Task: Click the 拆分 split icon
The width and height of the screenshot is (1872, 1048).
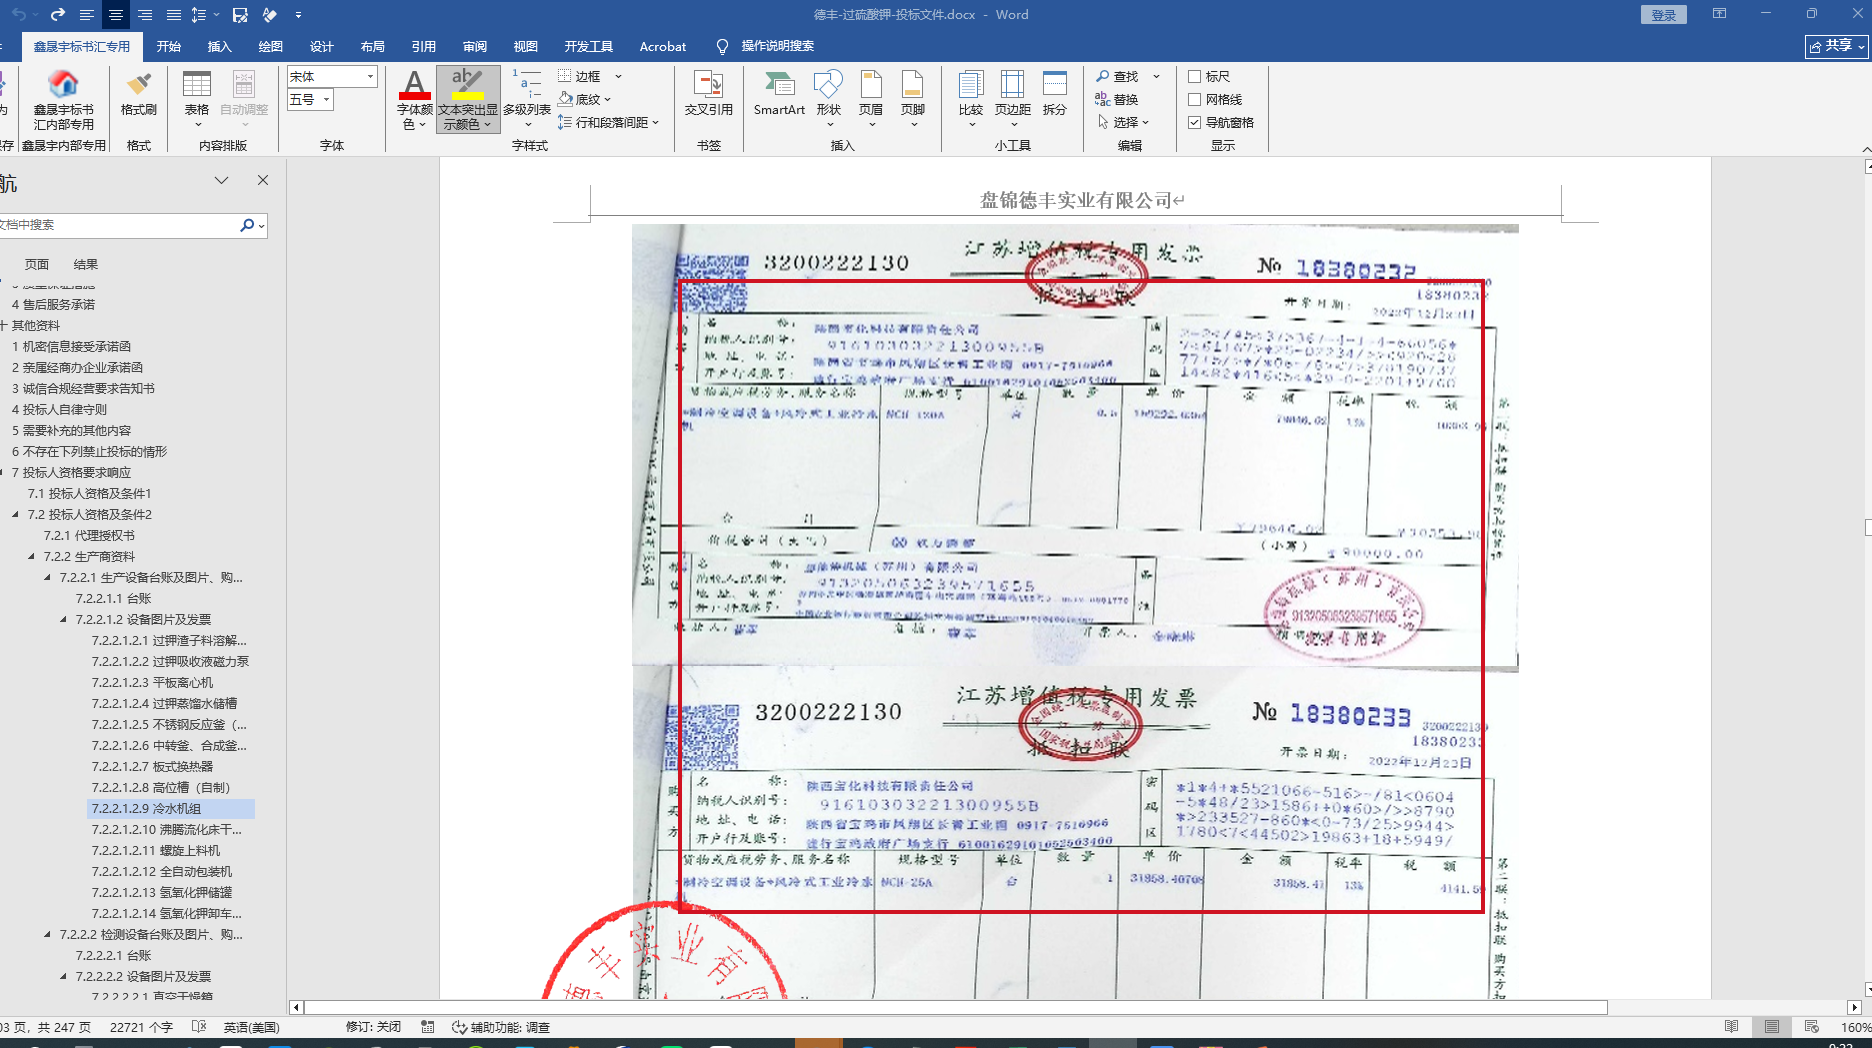Action: click(x=1054, y=93)
